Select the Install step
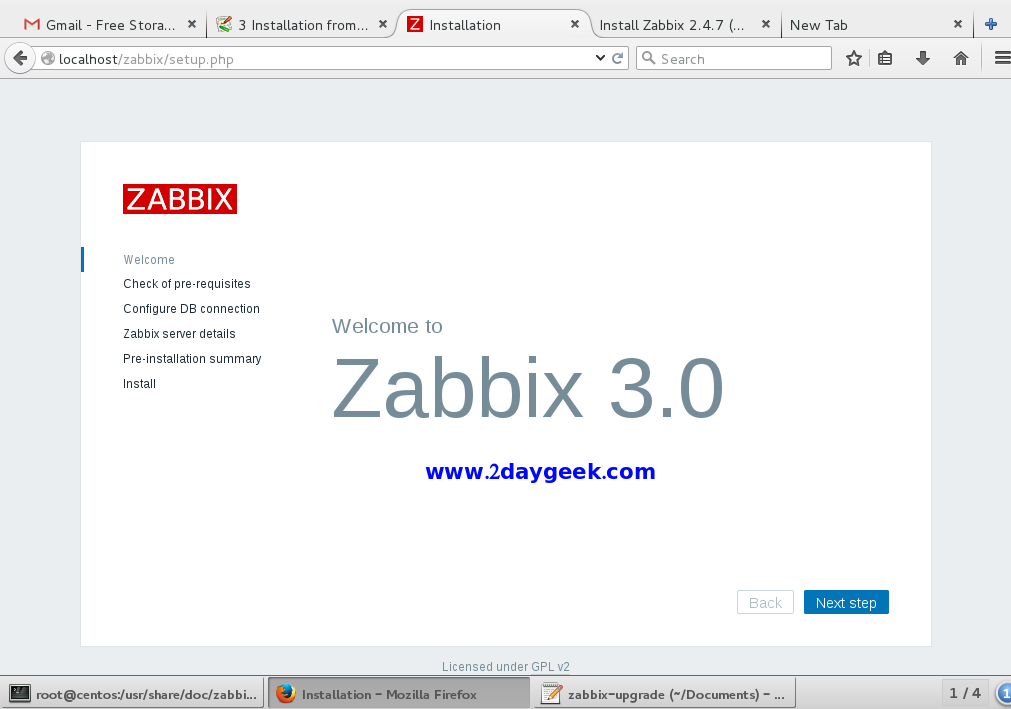Viewport: 1011px width, 709px height. [139, 384]
